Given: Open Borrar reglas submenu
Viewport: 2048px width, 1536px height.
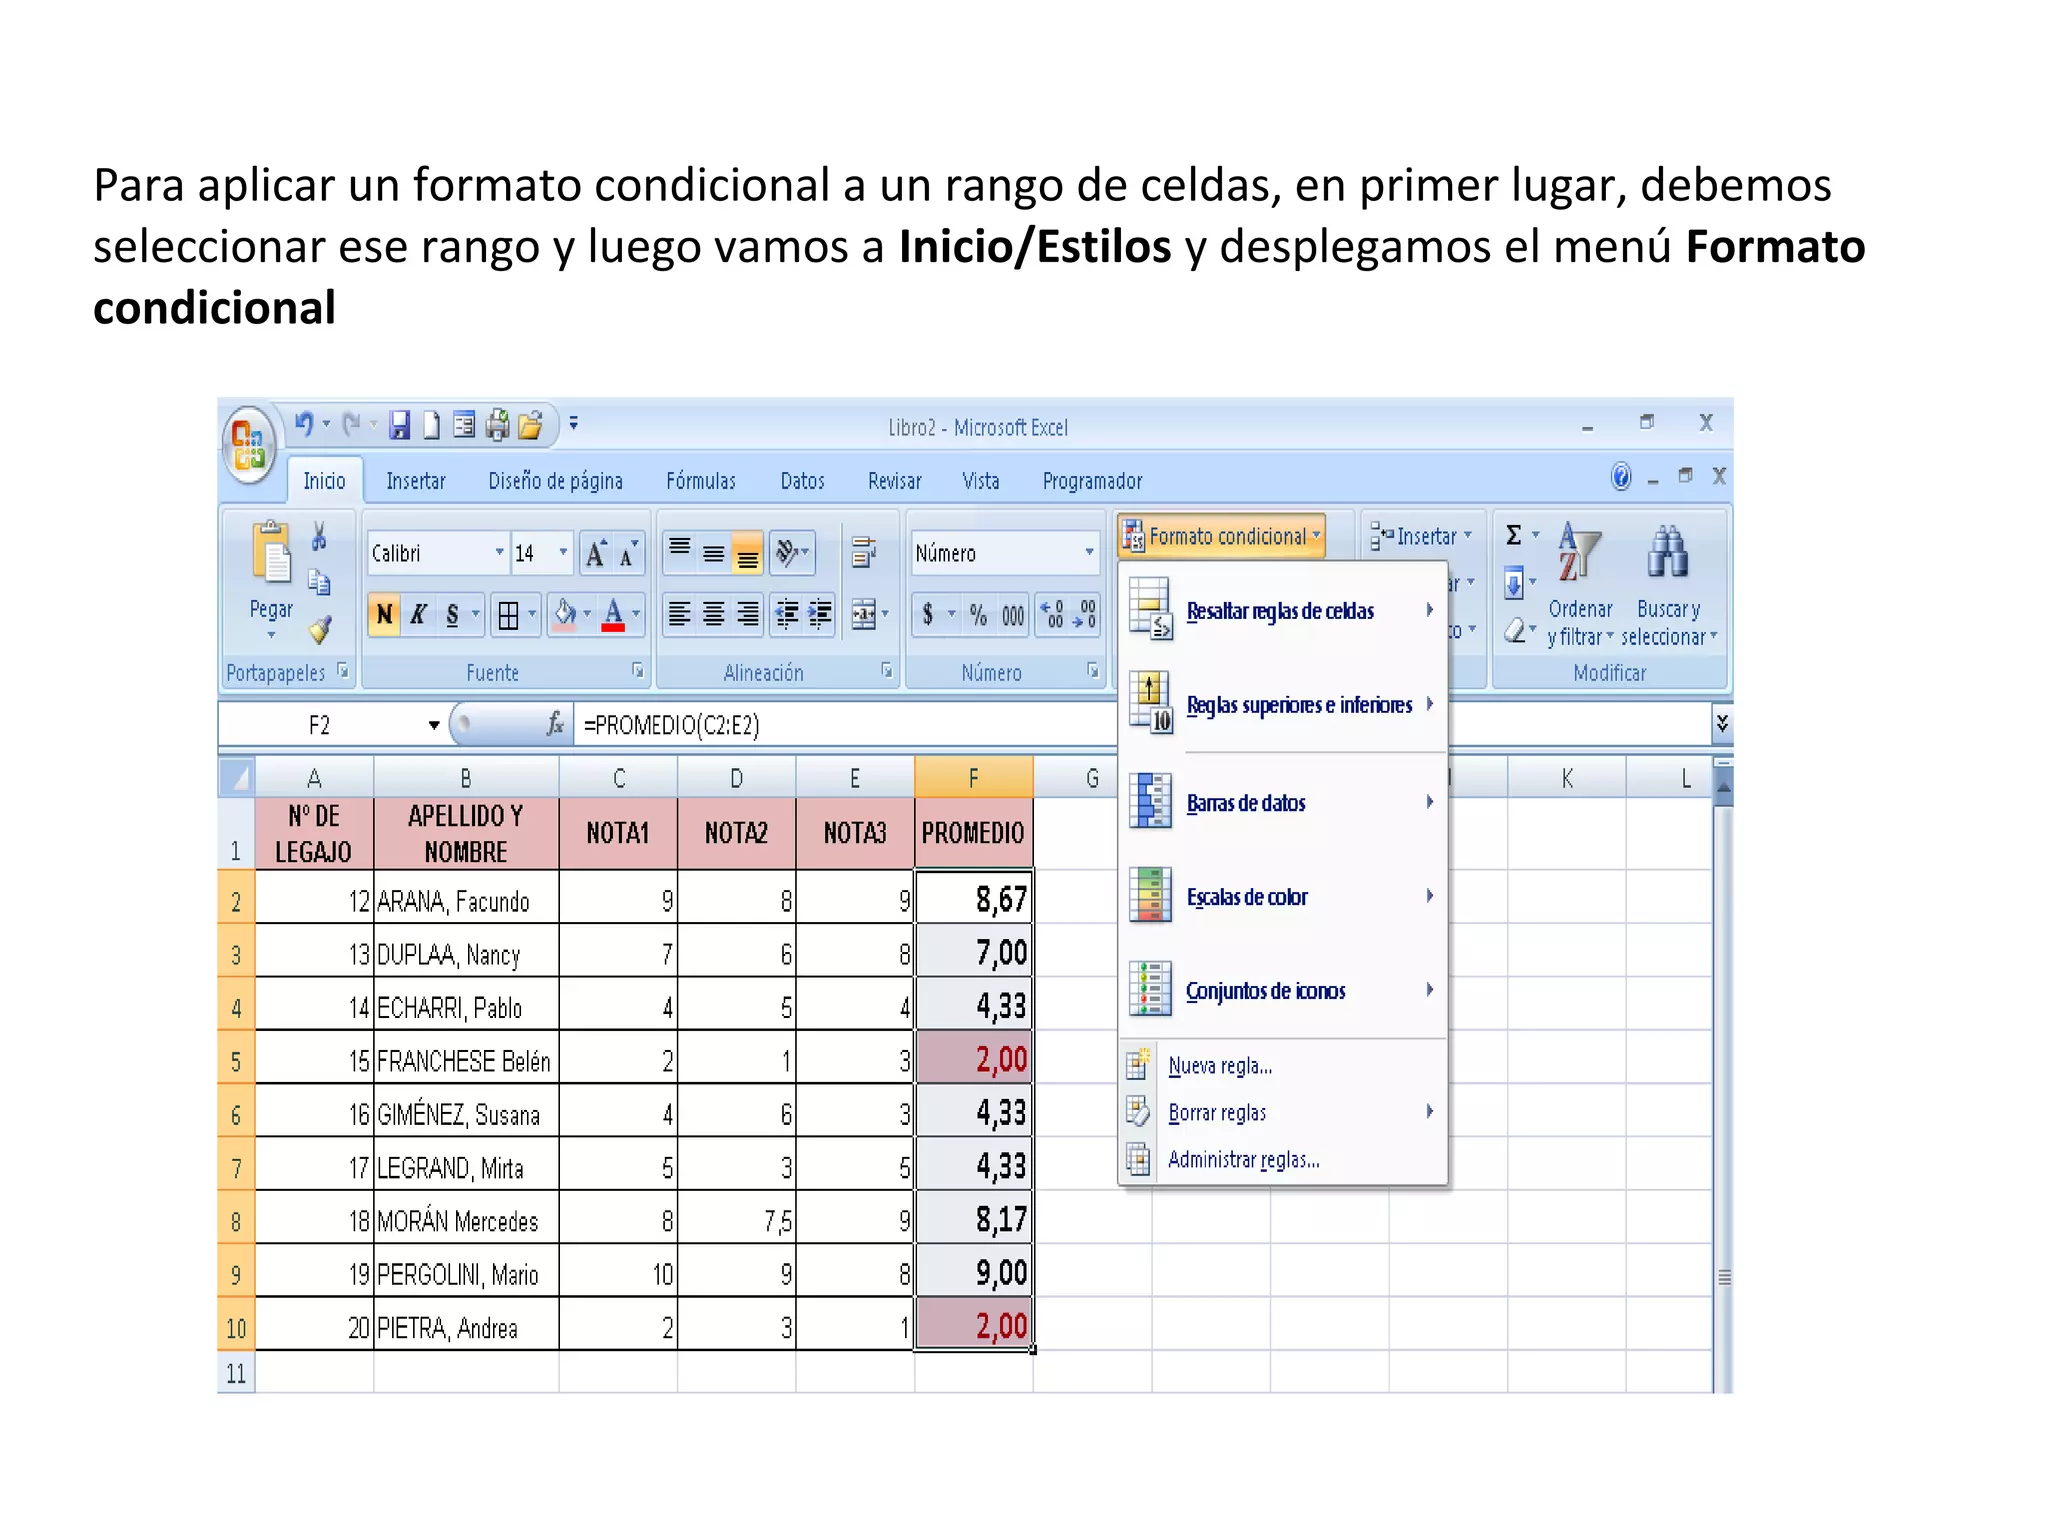Looking at the screenshot, I should point(1283,1112).
